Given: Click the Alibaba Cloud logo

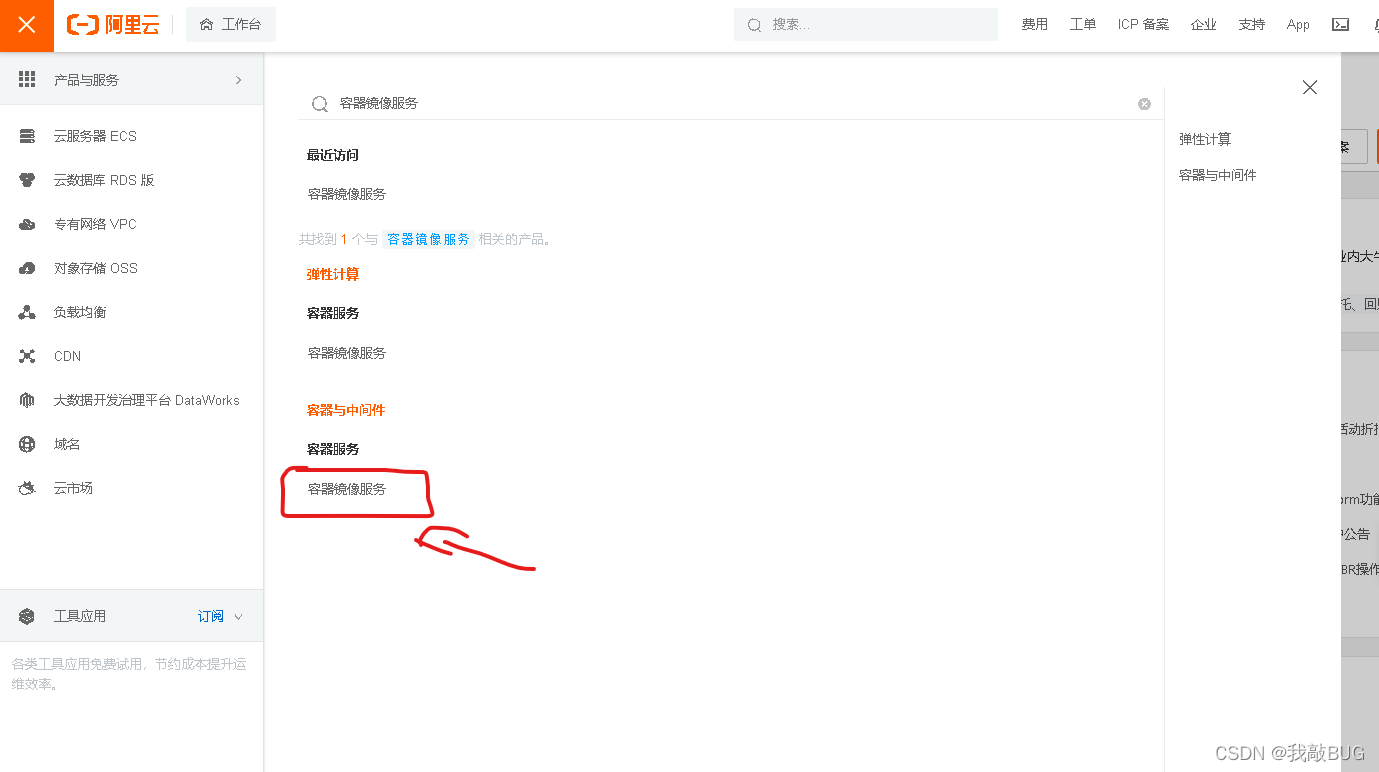Looking at the screenshot, I should coord(113,25).
